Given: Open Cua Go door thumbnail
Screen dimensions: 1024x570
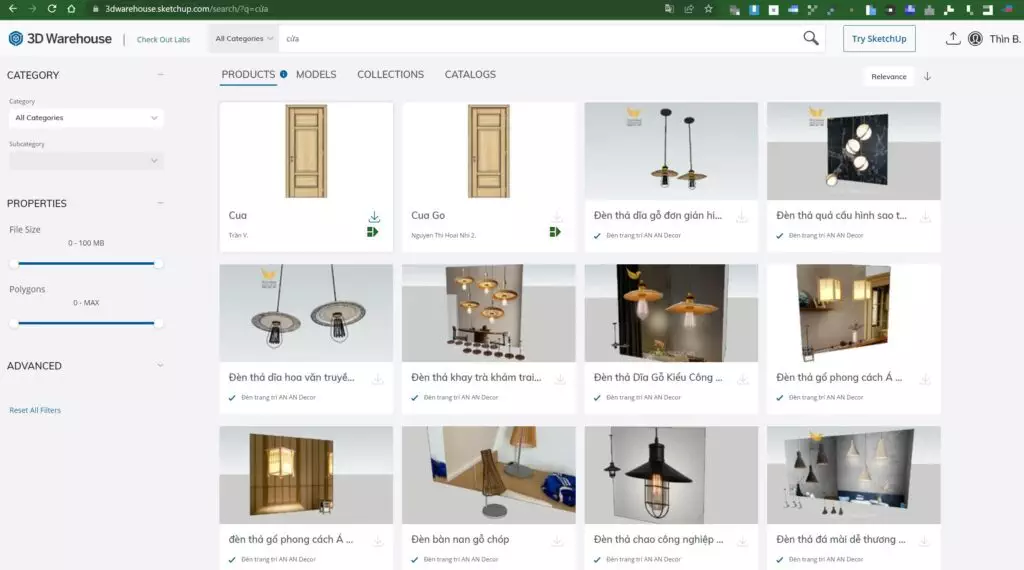Looking at the screenshot, I should click(488, 151).
